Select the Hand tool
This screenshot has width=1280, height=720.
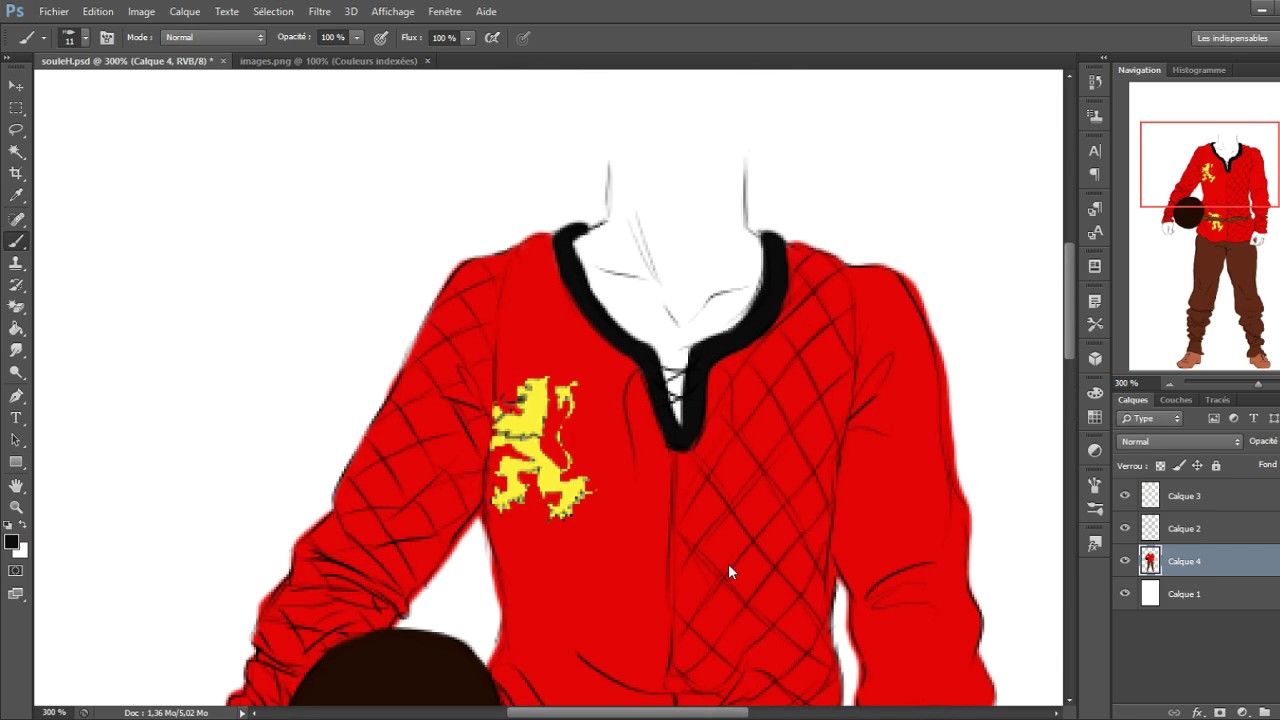(16, 486)
